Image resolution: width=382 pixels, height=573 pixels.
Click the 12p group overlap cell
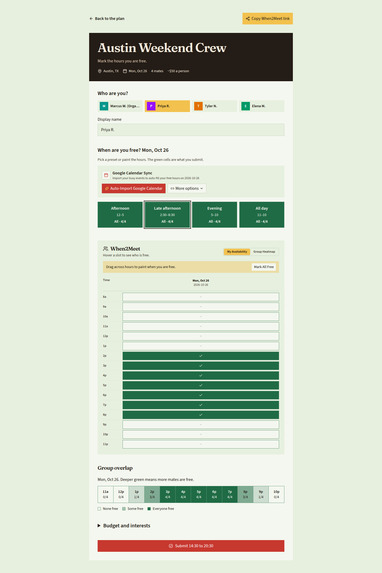121,494
